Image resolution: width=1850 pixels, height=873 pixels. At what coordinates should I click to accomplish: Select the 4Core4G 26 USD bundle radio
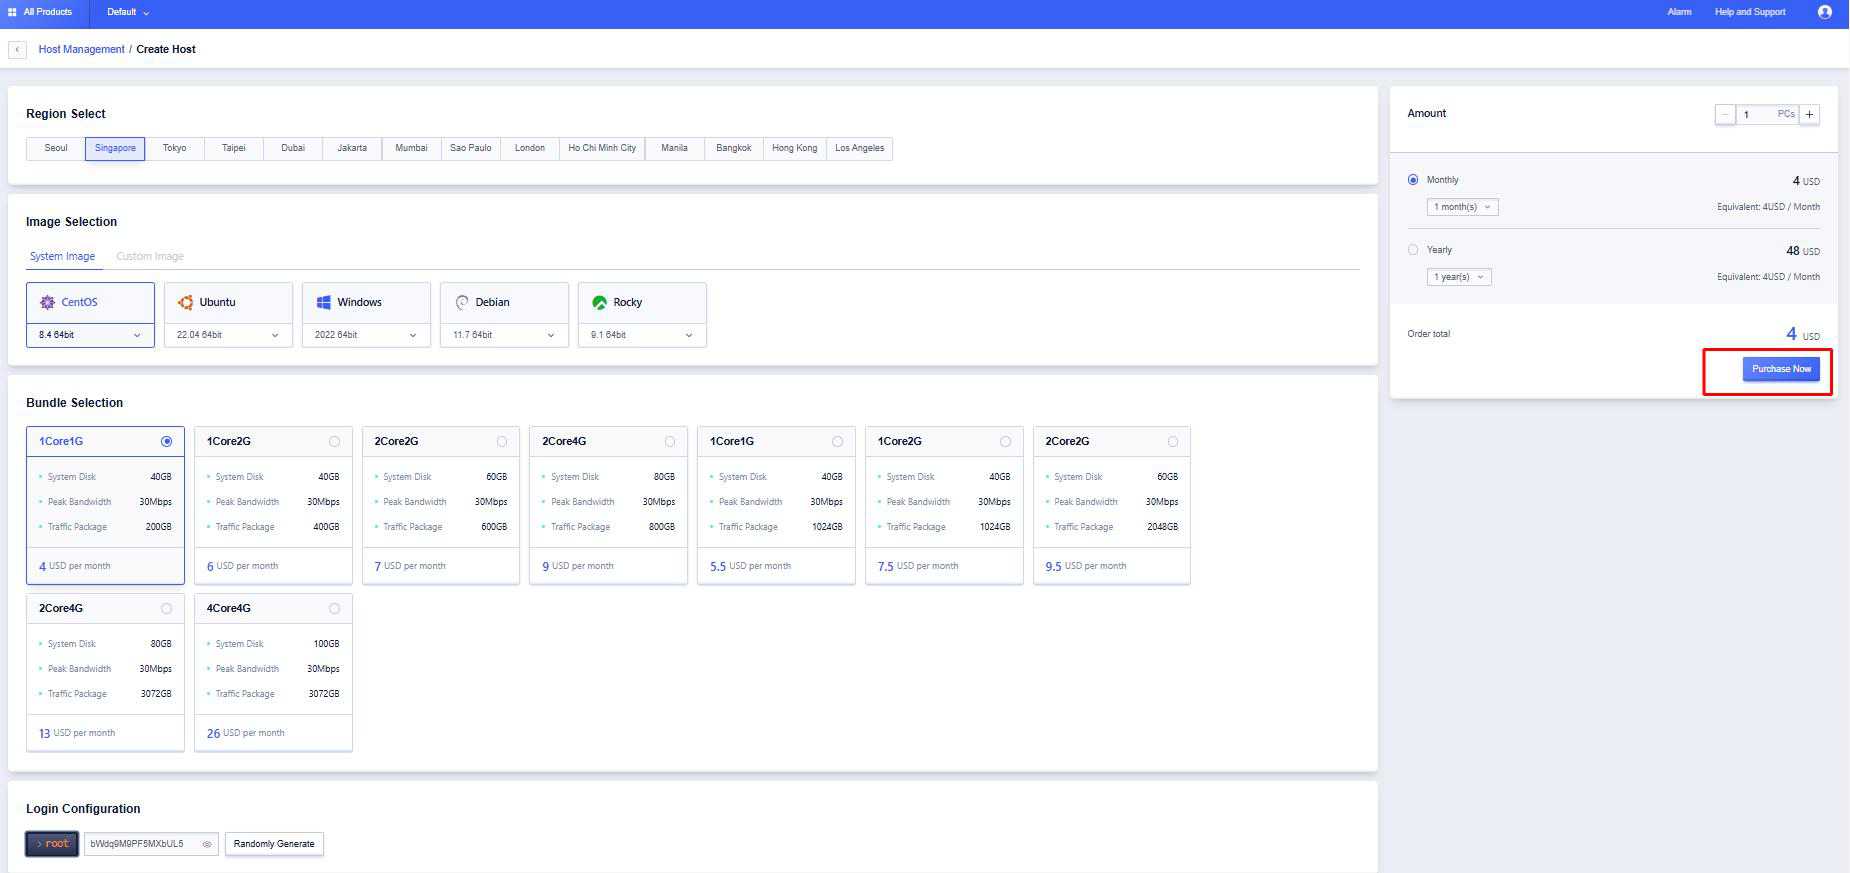coord(334,608)
